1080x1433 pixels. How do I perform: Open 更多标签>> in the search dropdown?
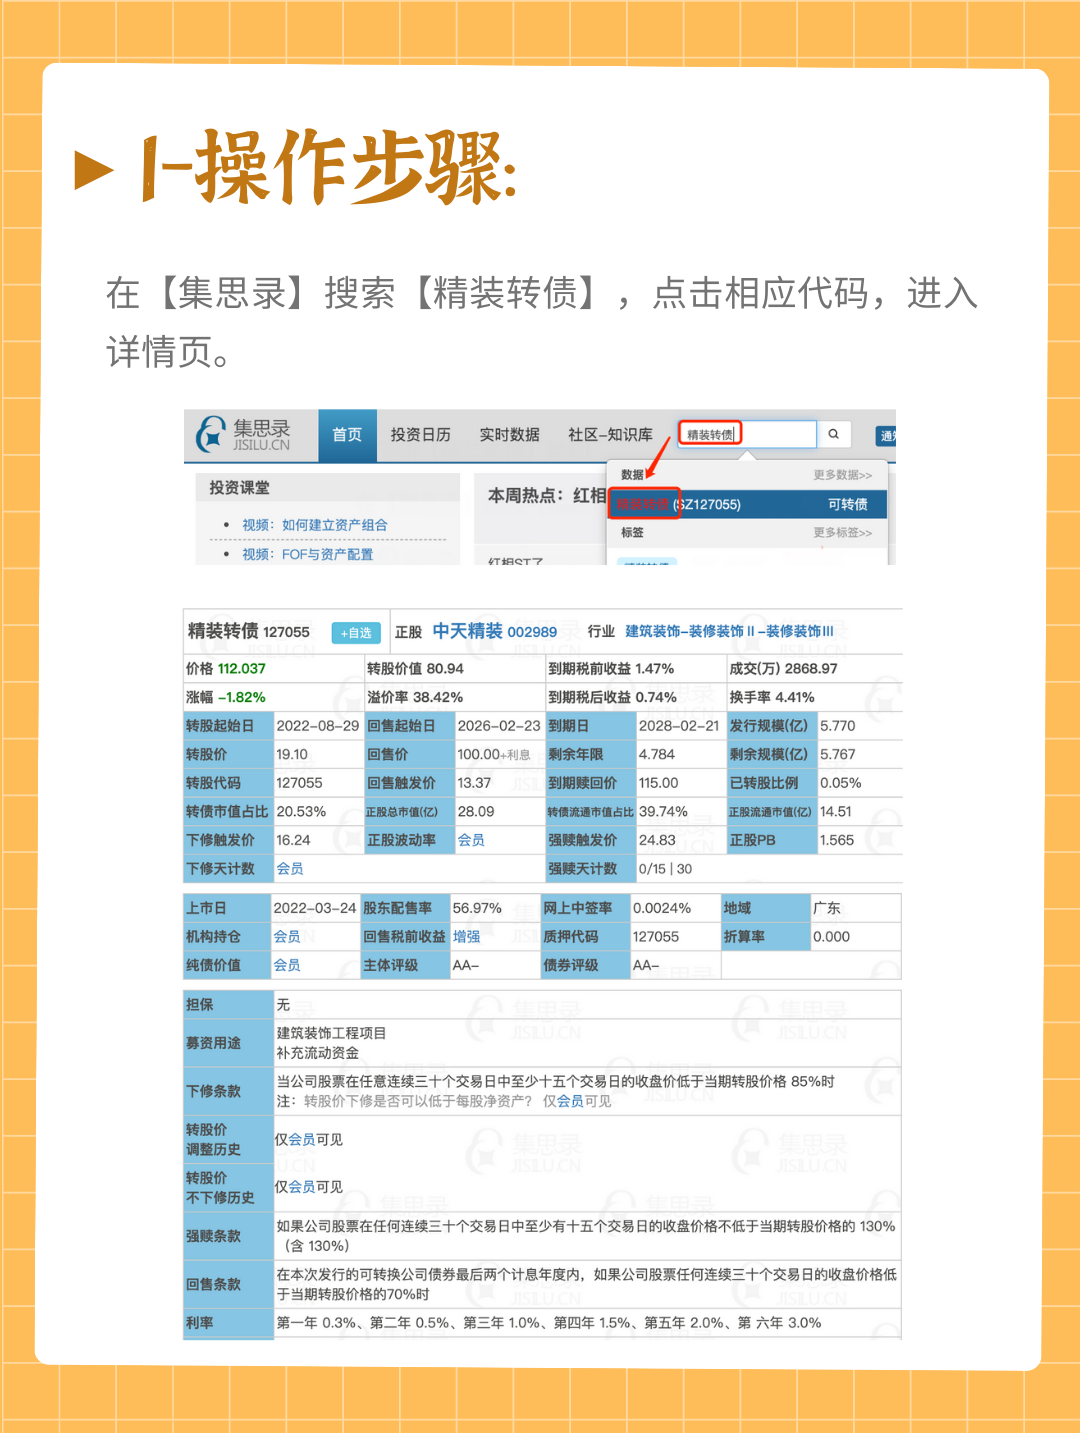842,533
